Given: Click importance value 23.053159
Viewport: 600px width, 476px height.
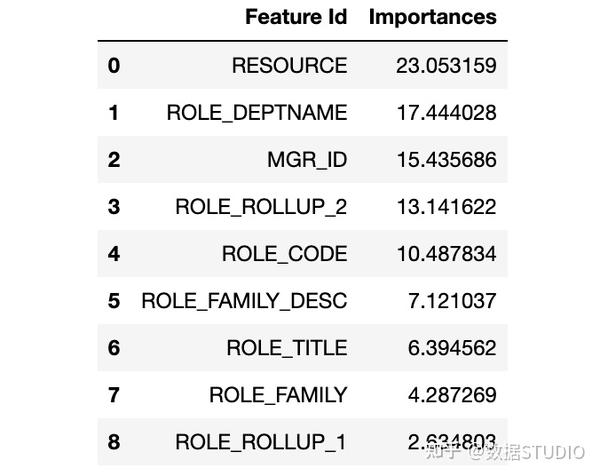Looking at the screenshot, I should [x=446, y=65].
